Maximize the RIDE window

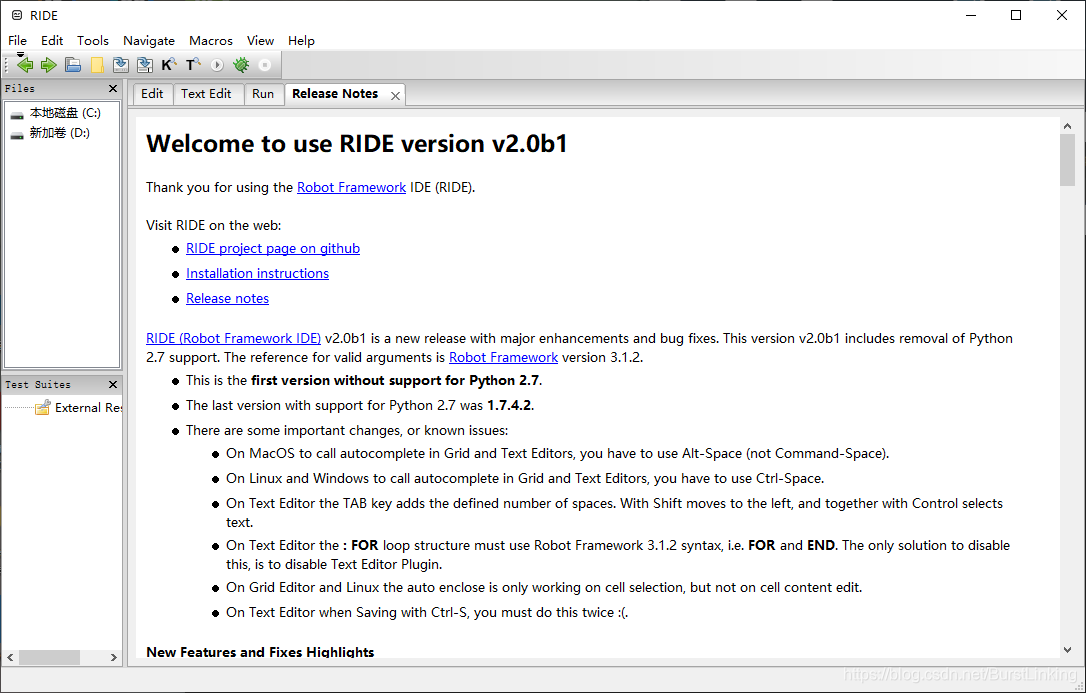pyautogui.click(x=1016, y=15)
